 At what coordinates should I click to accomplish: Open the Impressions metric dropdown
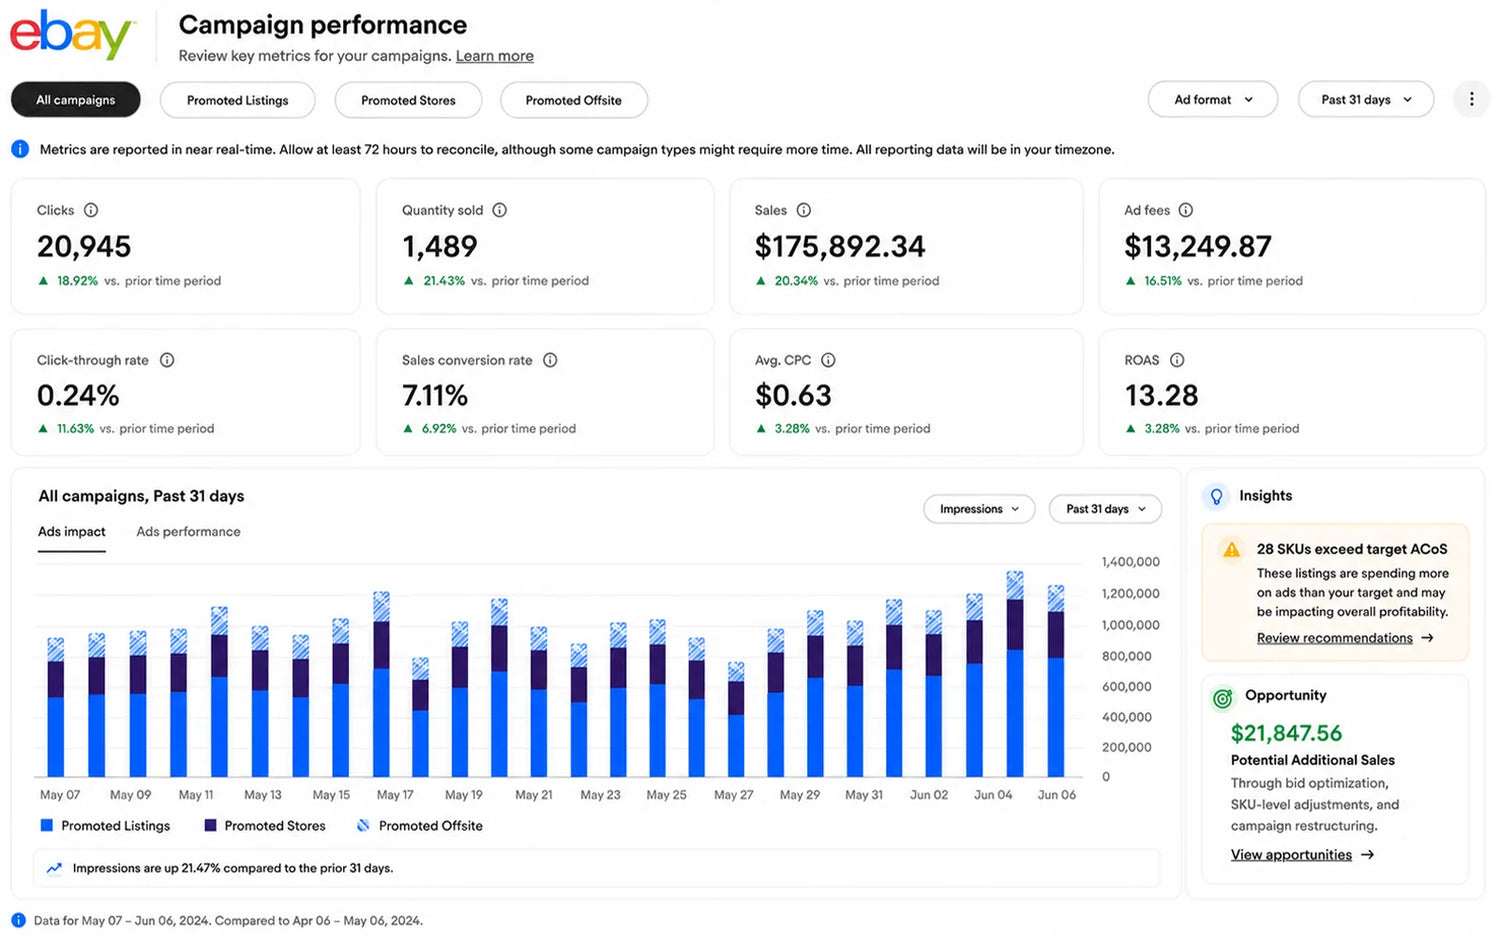click(979, 509)
